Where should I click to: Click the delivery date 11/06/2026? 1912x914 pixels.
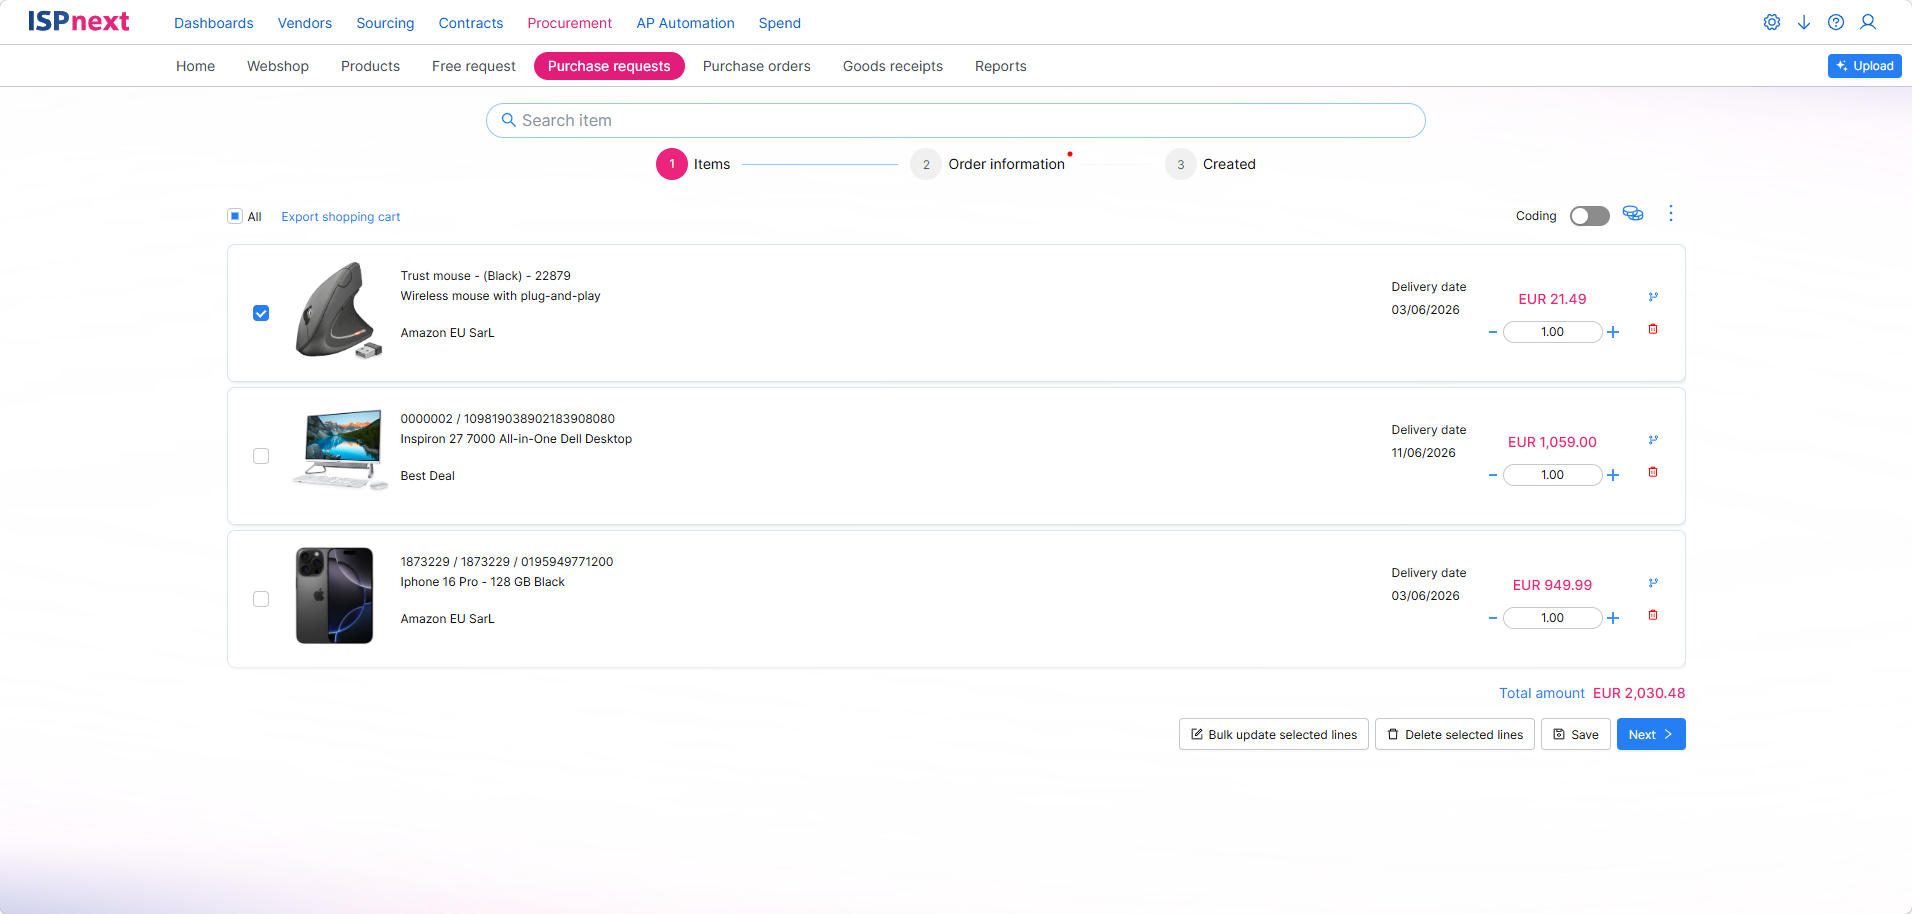tap(1424, 453)
